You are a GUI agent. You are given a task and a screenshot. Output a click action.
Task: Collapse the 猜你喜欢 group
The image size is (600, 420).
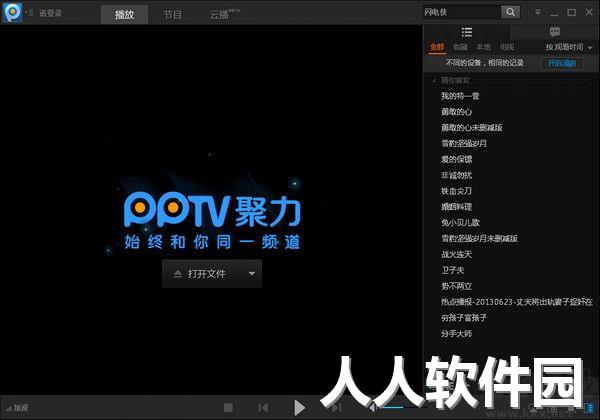(434, 80)
